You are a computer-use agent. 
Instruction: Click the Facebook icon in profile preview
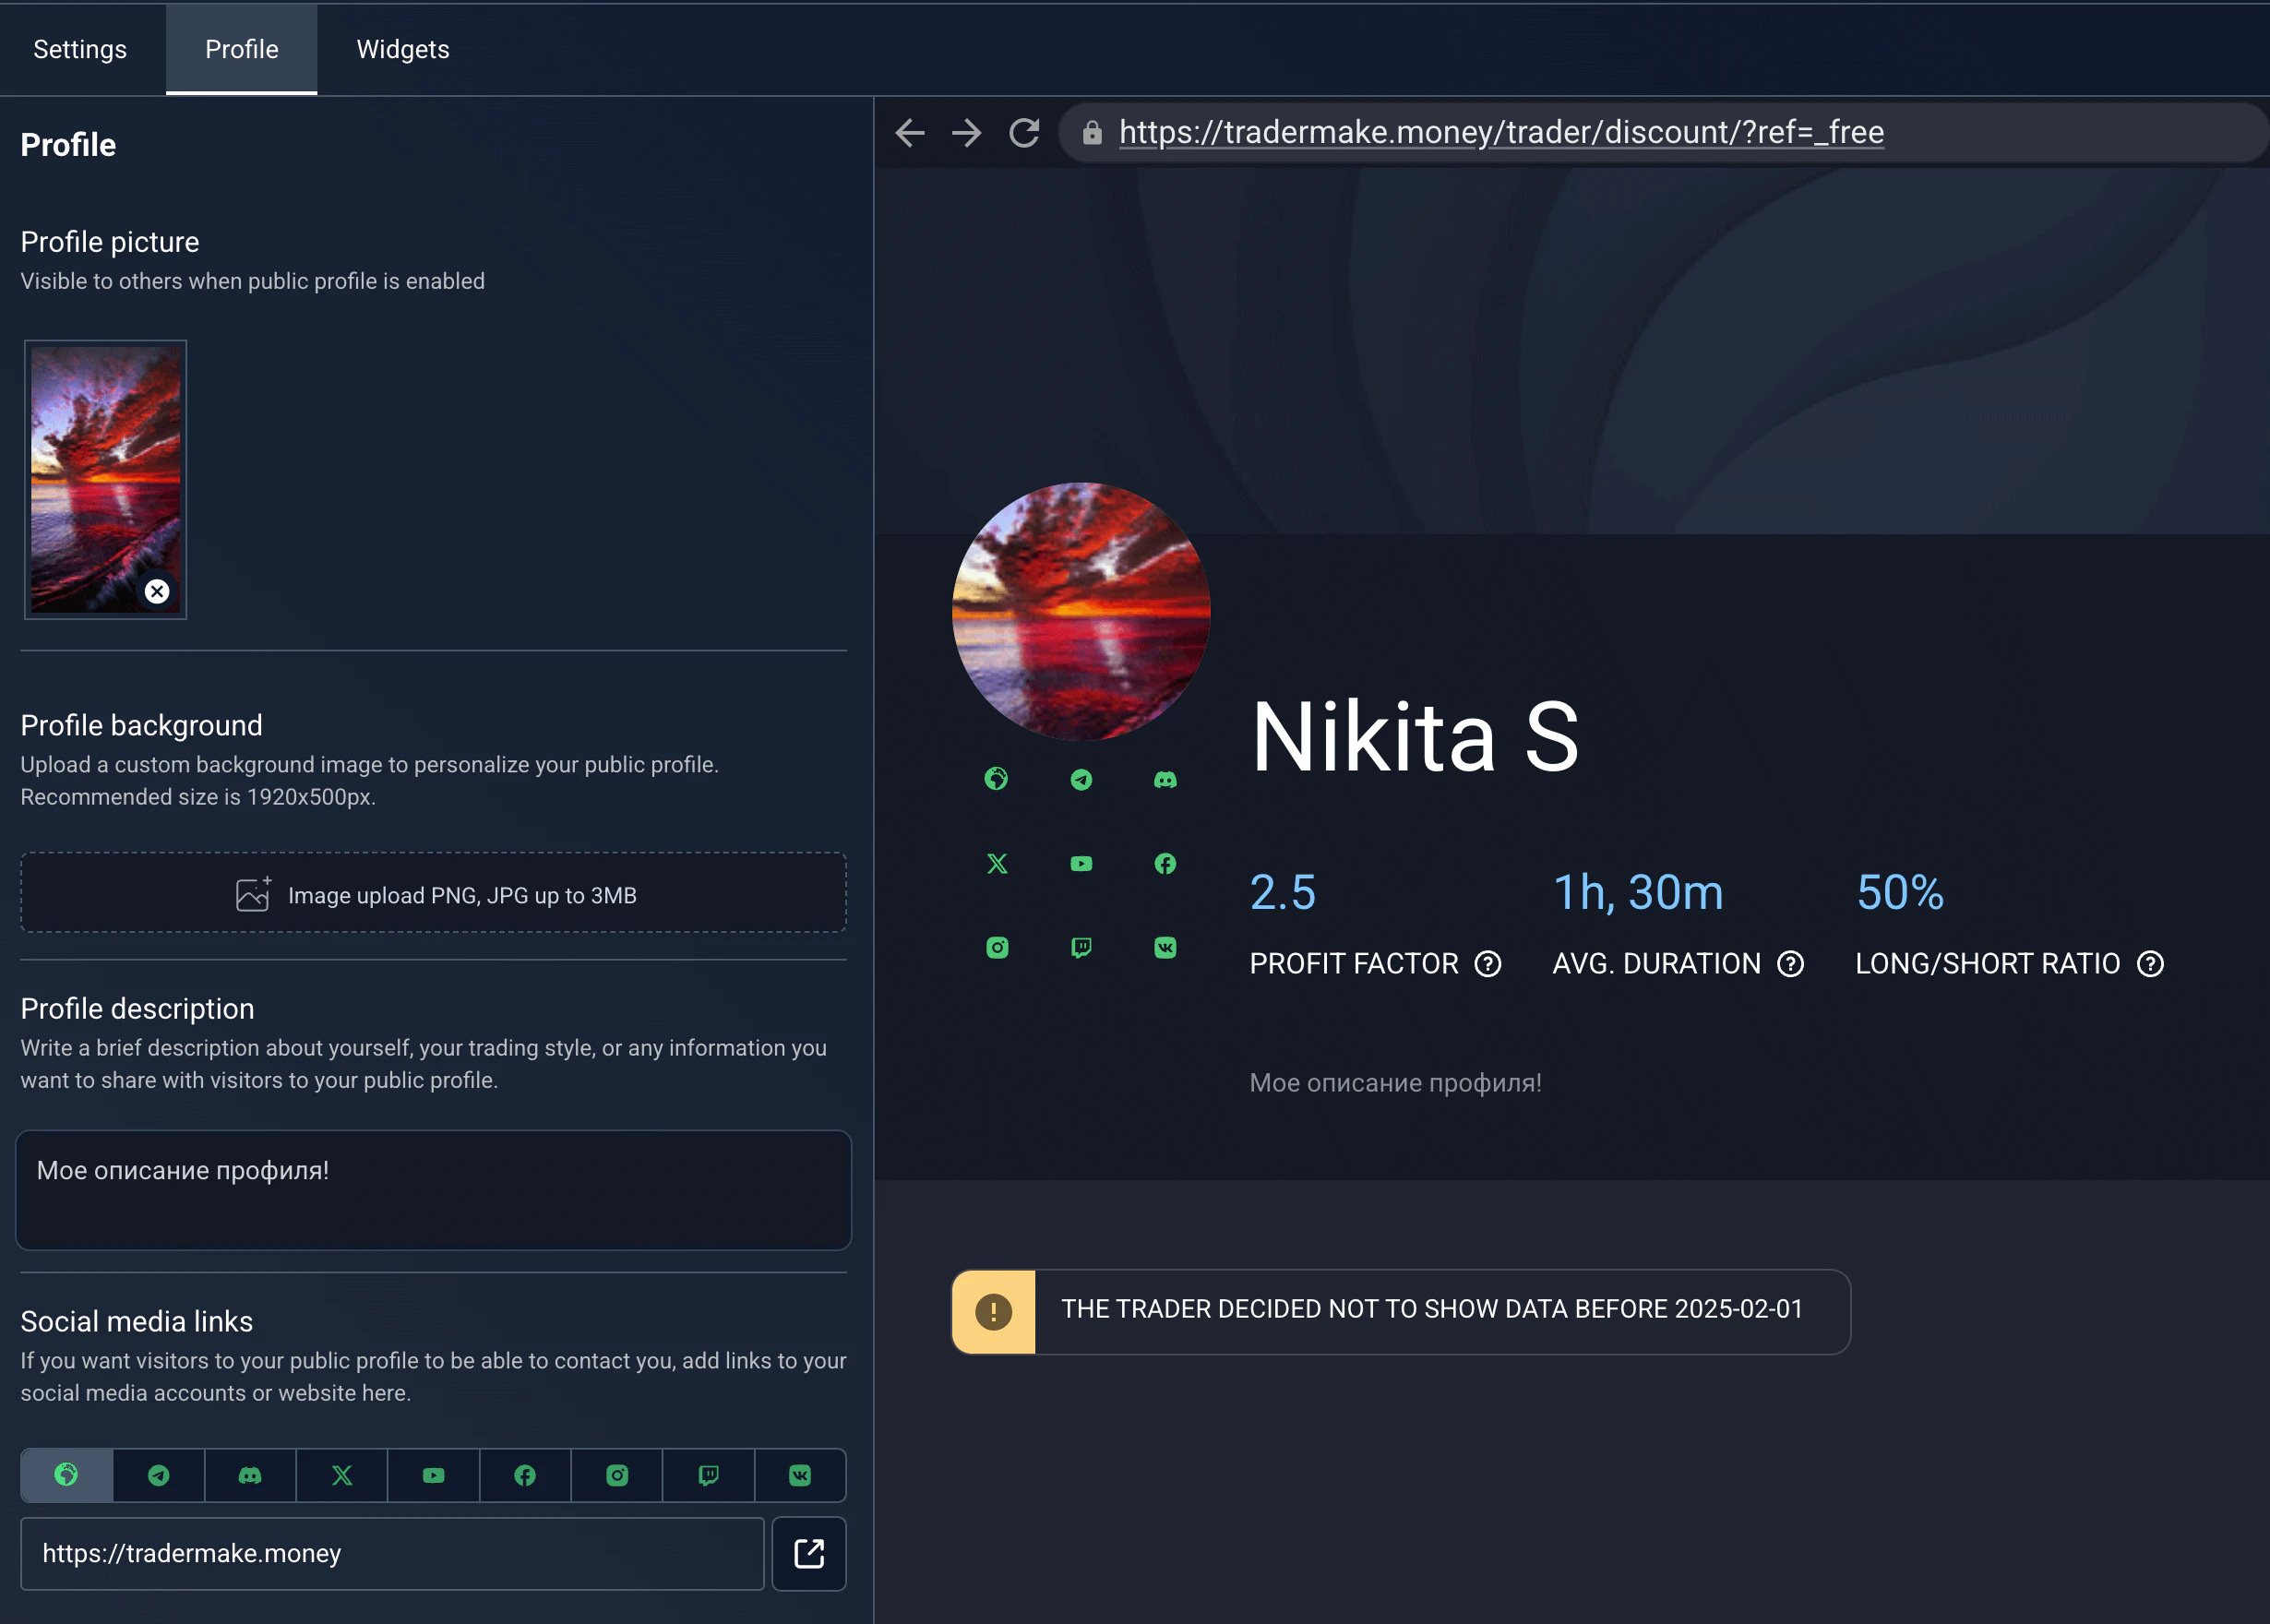point(1165,863)
